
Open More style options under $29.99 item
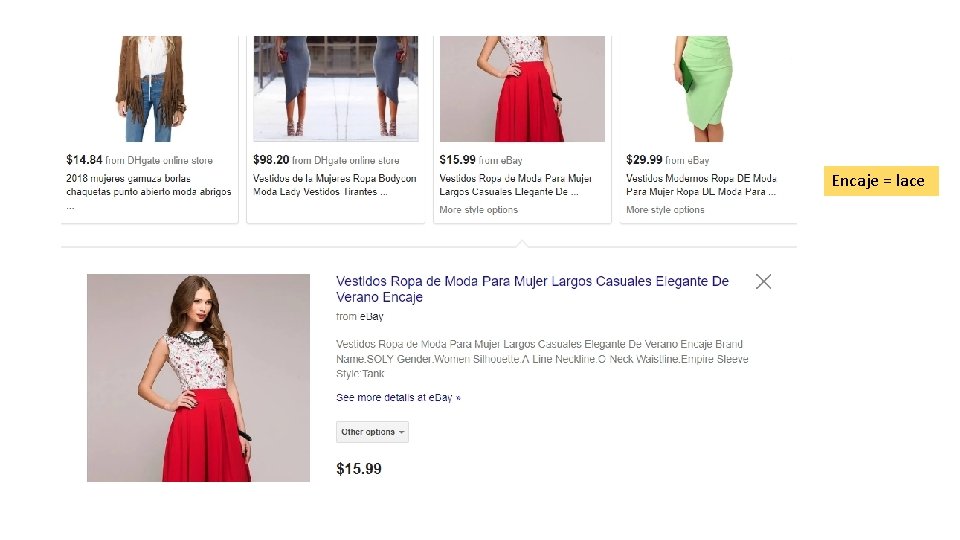665,210
